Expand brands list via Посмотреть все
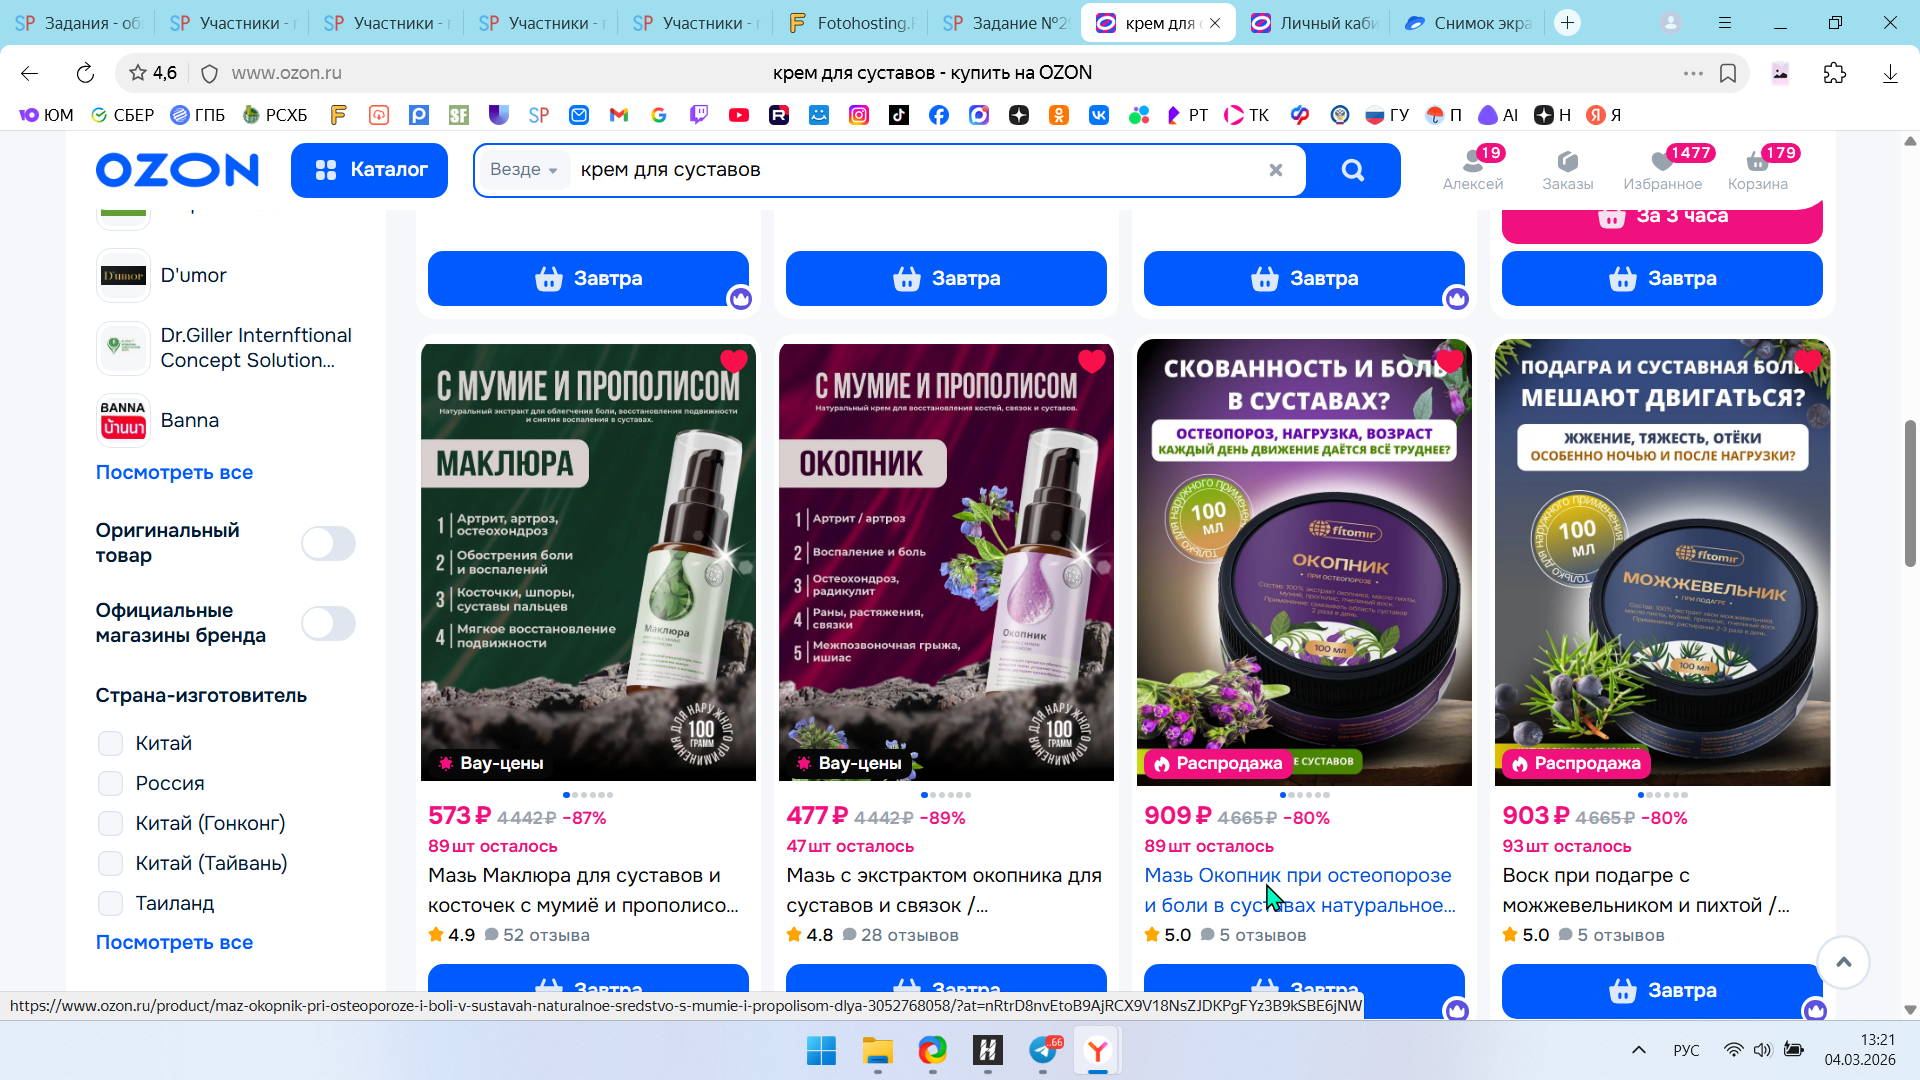1920x1080 pixels. [x=174, y=472]
